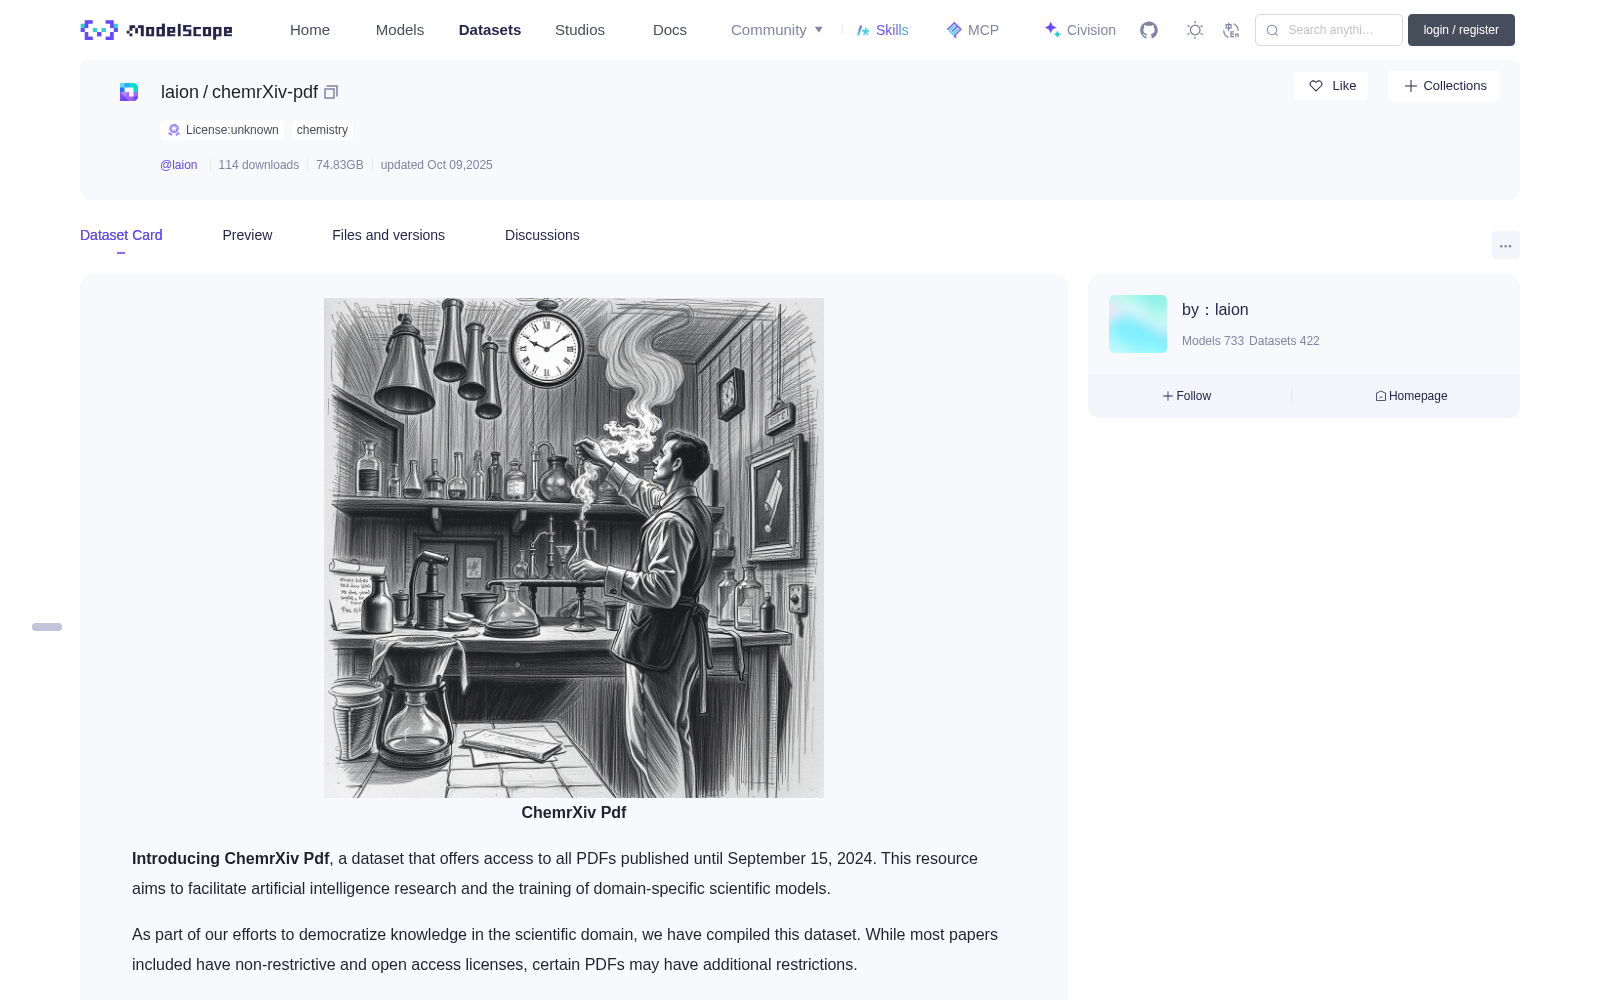
Task: Open Civision from the top bar
Action: [1080, 30]
